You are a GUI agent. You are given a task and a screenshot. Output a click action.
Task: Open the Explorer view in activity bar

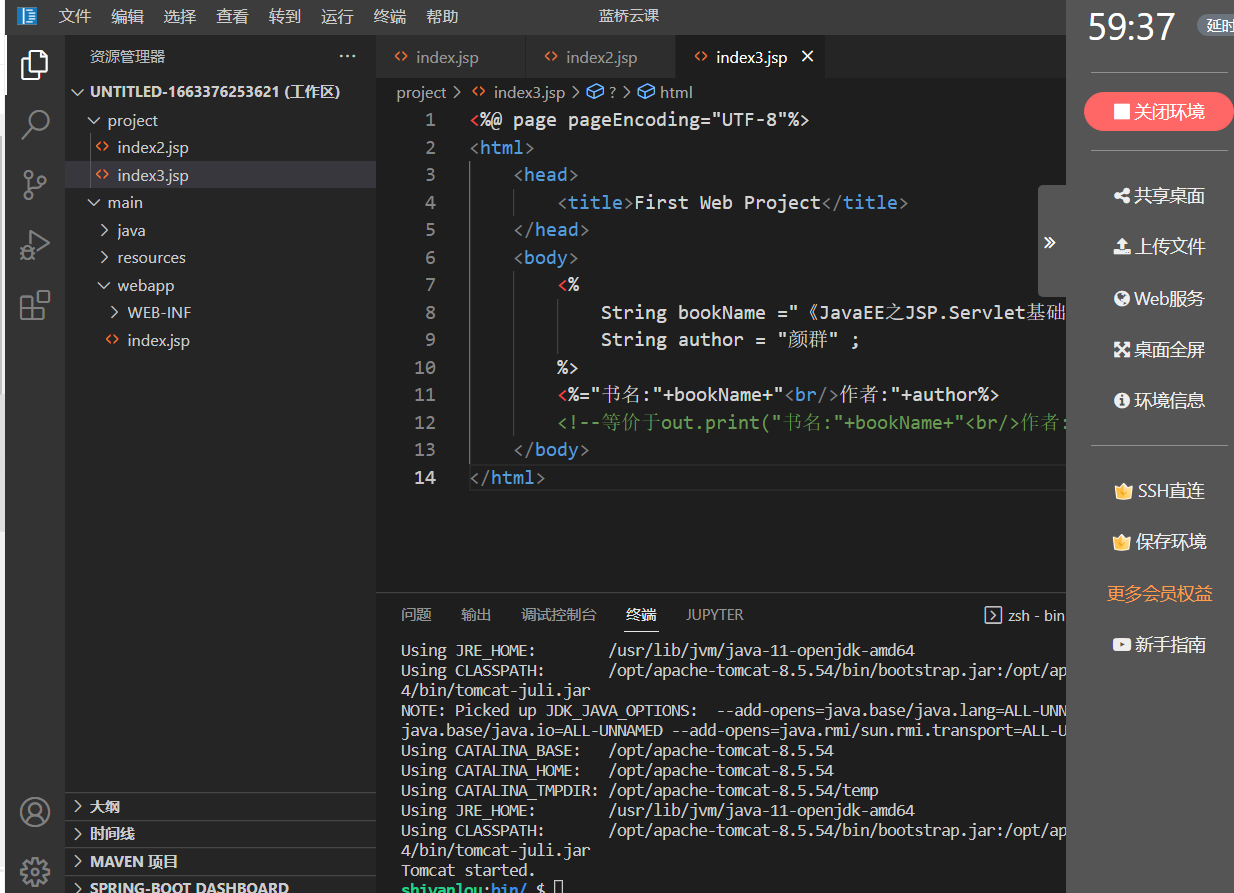pyautogui.click(x=35, y=65)
